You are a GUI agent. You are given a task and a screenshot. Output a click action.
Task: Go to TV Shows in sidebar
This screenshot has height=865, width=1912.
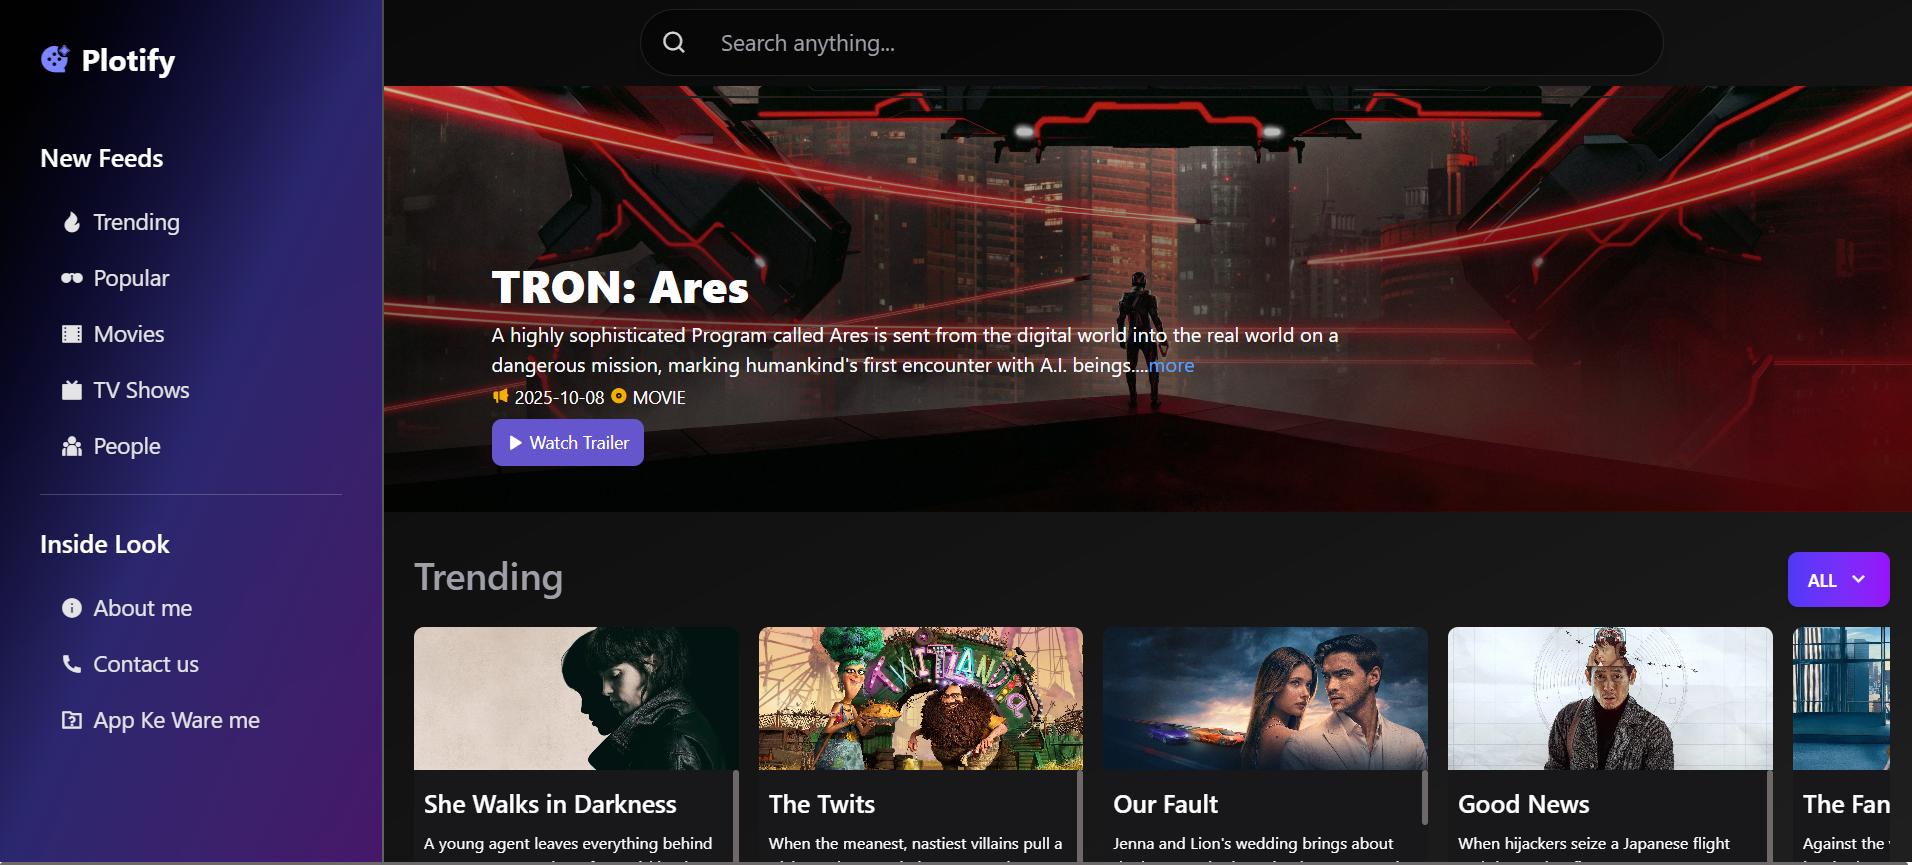[x=141, y=390]
